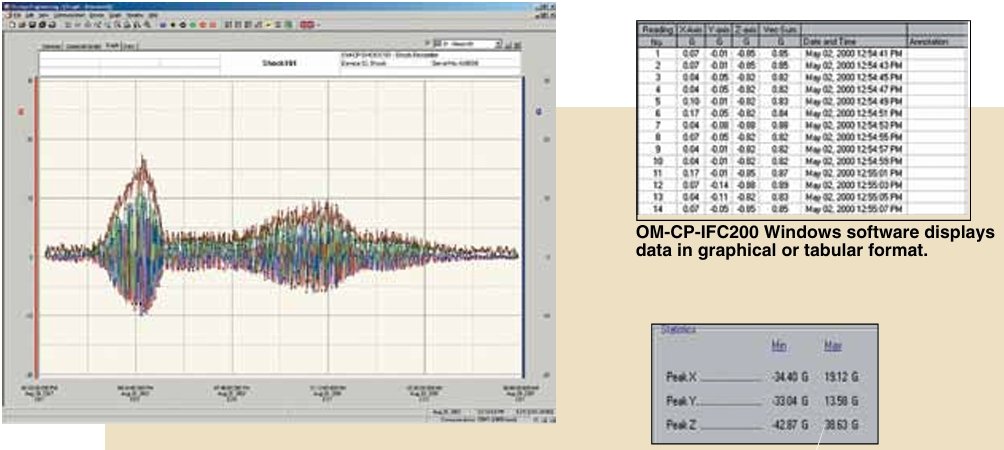Click the Shock101 graph title

pos(277,63)
